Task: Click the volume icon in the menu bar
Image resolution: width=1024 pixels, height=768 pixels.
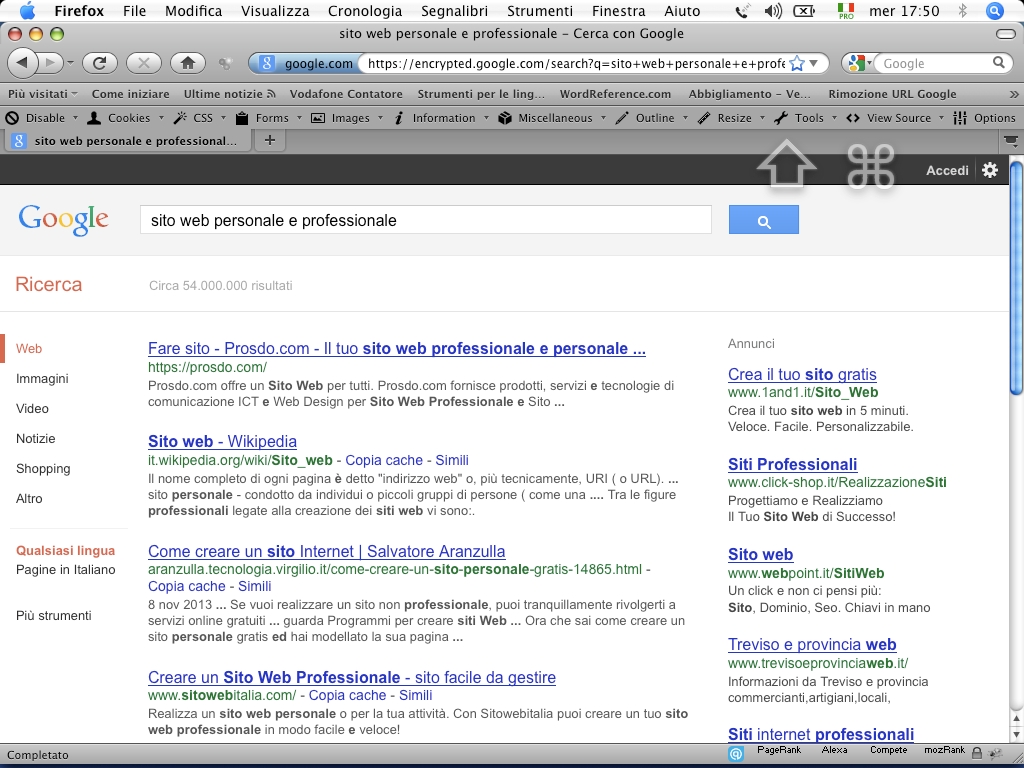Action: (x=773, y=11)
